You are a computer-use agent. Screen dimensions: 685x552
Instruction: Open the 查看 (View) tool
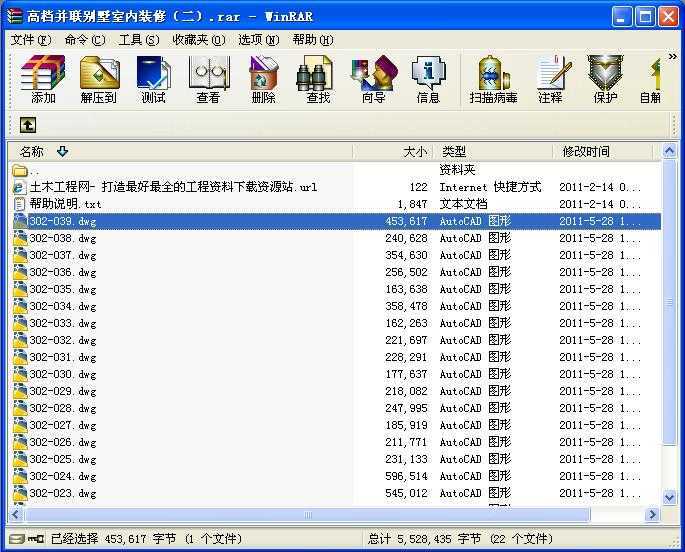[x=208, y=79]
